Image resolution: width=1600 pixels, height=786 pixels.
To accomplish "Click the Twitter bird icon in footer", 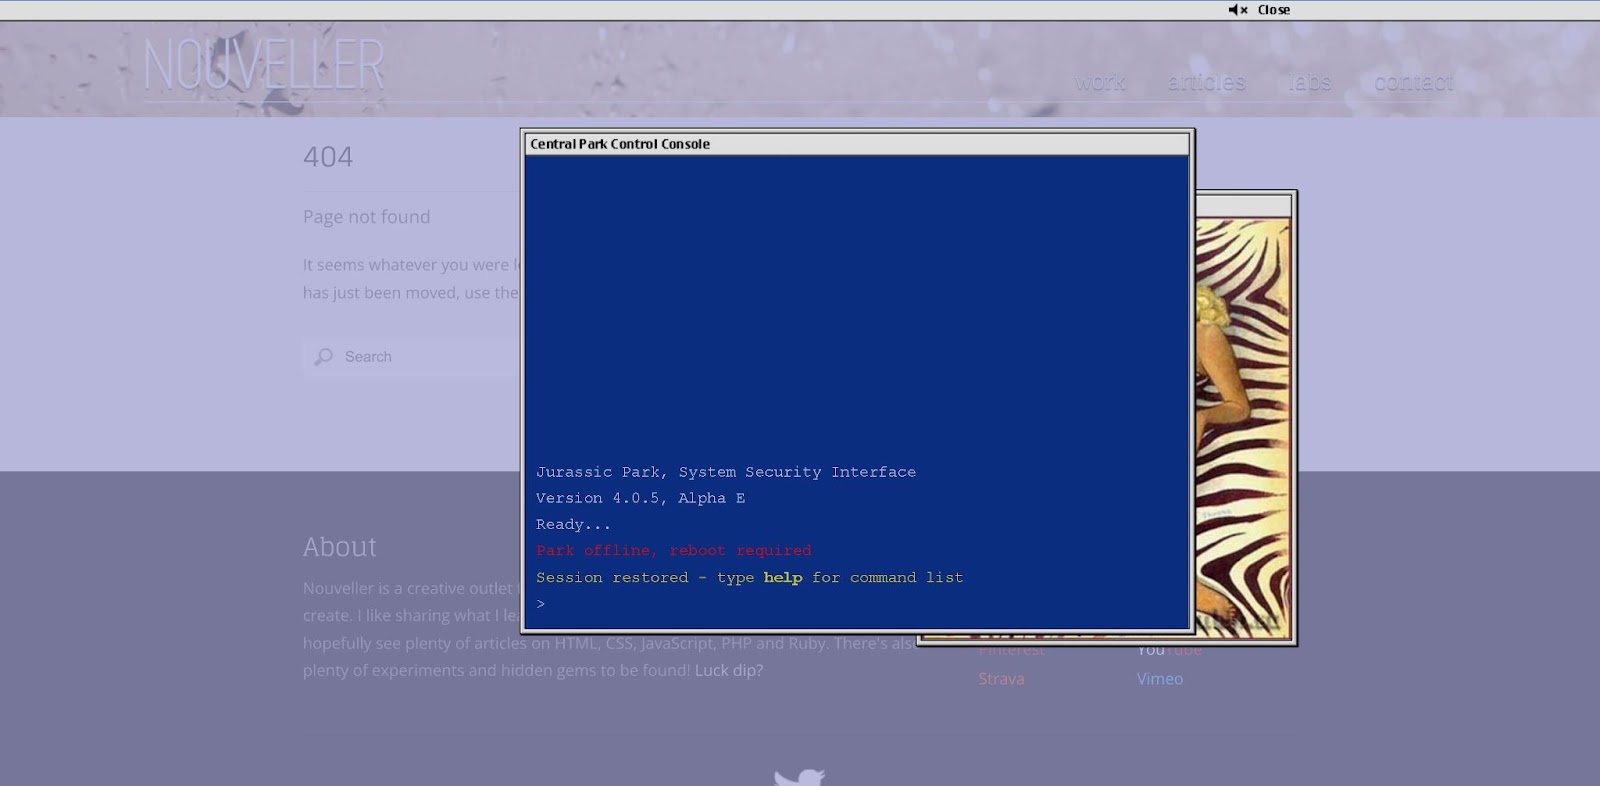I will point(799,777).
